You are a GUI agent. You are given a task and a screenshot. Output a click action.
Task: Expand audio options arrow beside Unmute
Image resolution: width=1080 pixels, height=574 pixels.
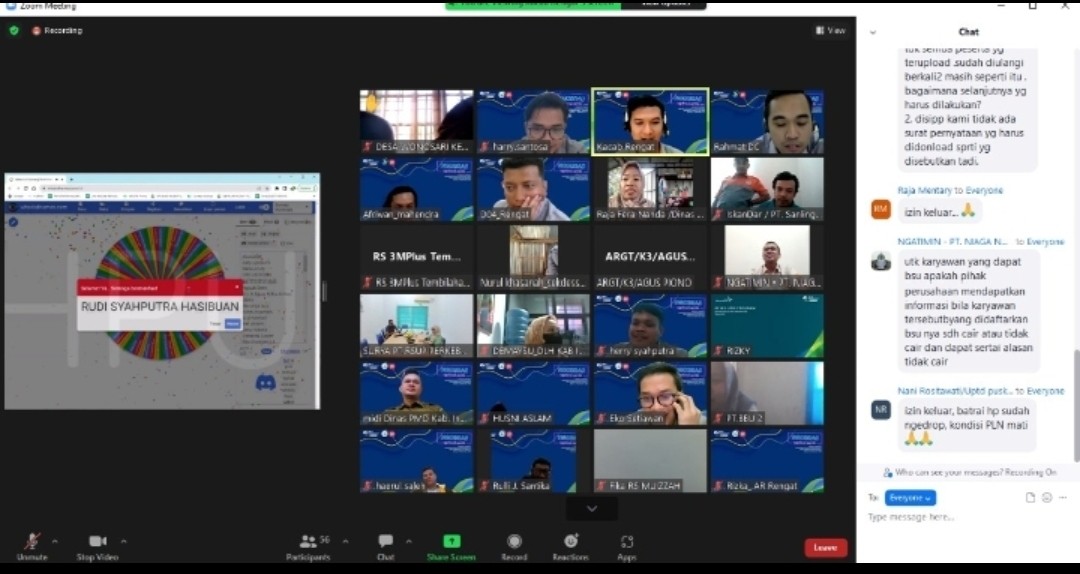55,541
